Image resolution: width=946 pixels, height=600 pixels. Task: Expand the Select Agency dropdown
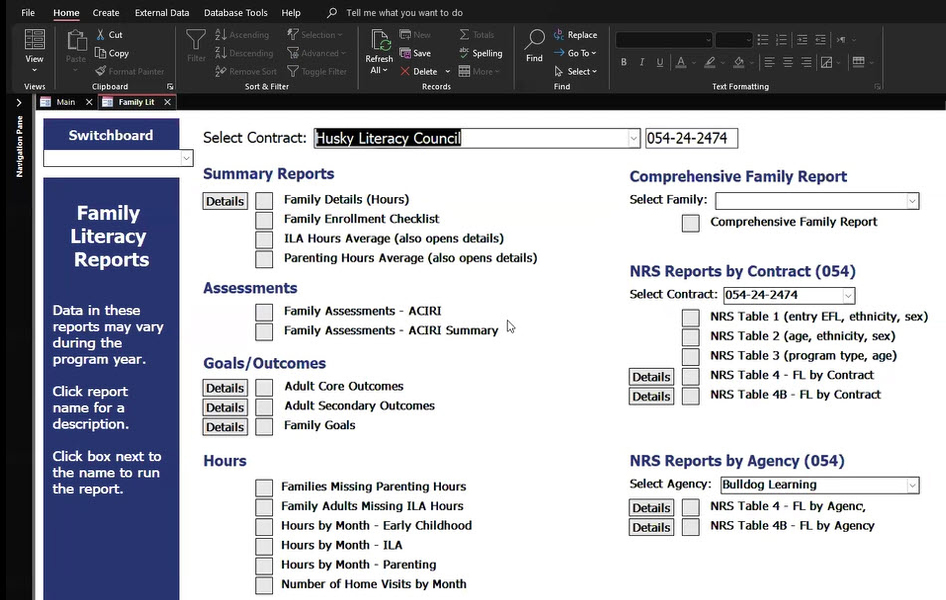(912, 485)
